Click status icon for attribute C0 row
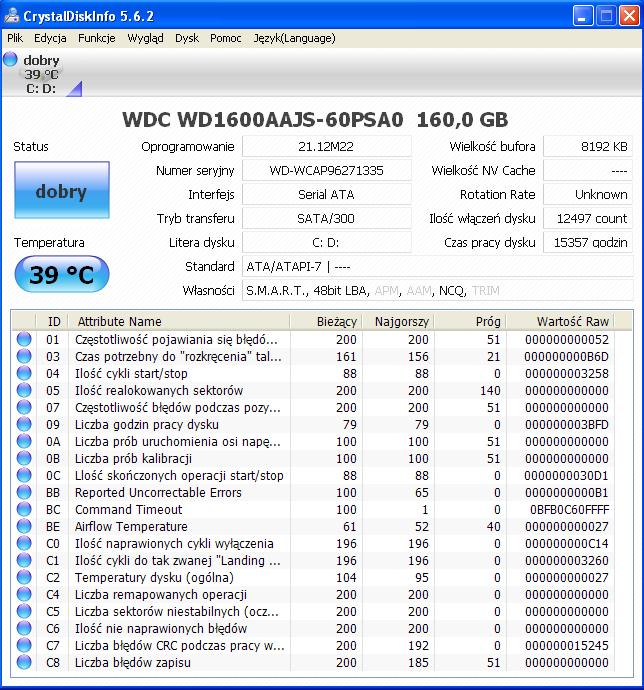Image resolution: width=644 pixels, height=690 pixels. click(x=24, y=543)
